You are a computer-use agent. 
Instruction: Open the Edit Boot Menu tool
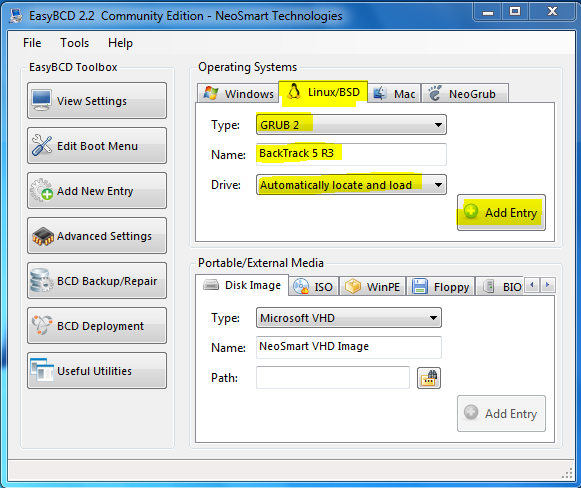coord(97,146)
